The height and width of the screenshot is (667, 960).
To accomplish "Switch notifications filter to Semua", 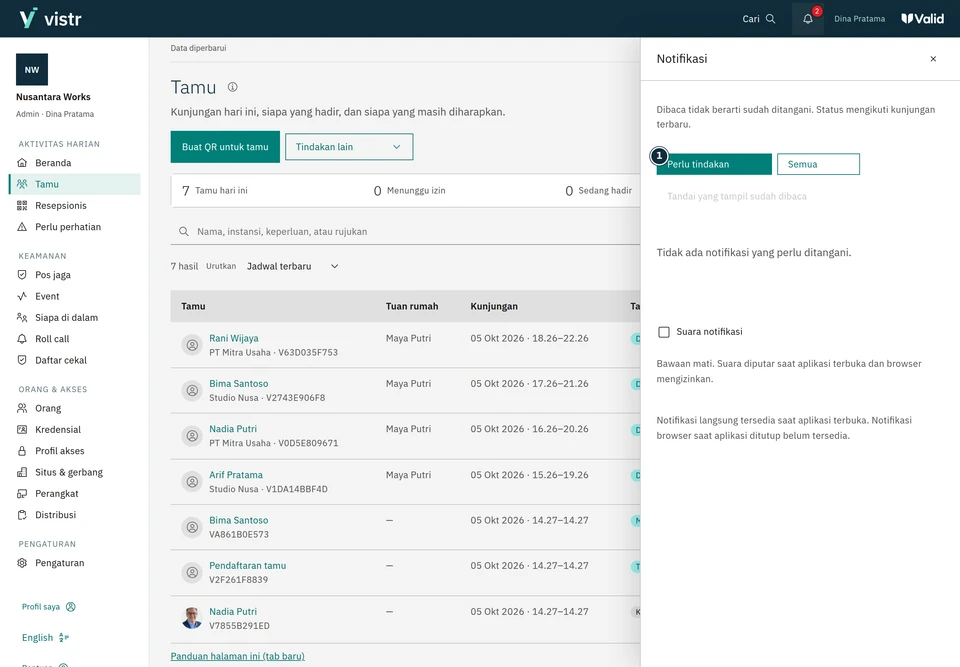I will pyautogui.click(x=818, y=164).
